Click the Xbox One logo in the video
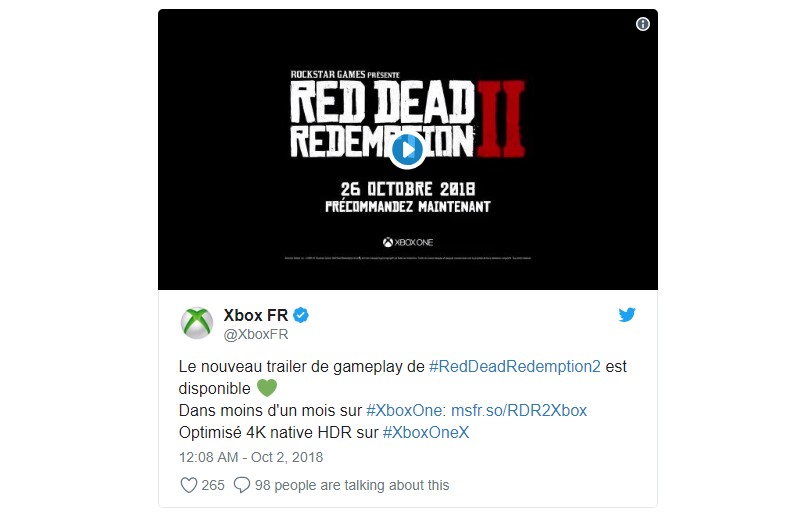The image size is (802, 524). click(x=408, y=243)
